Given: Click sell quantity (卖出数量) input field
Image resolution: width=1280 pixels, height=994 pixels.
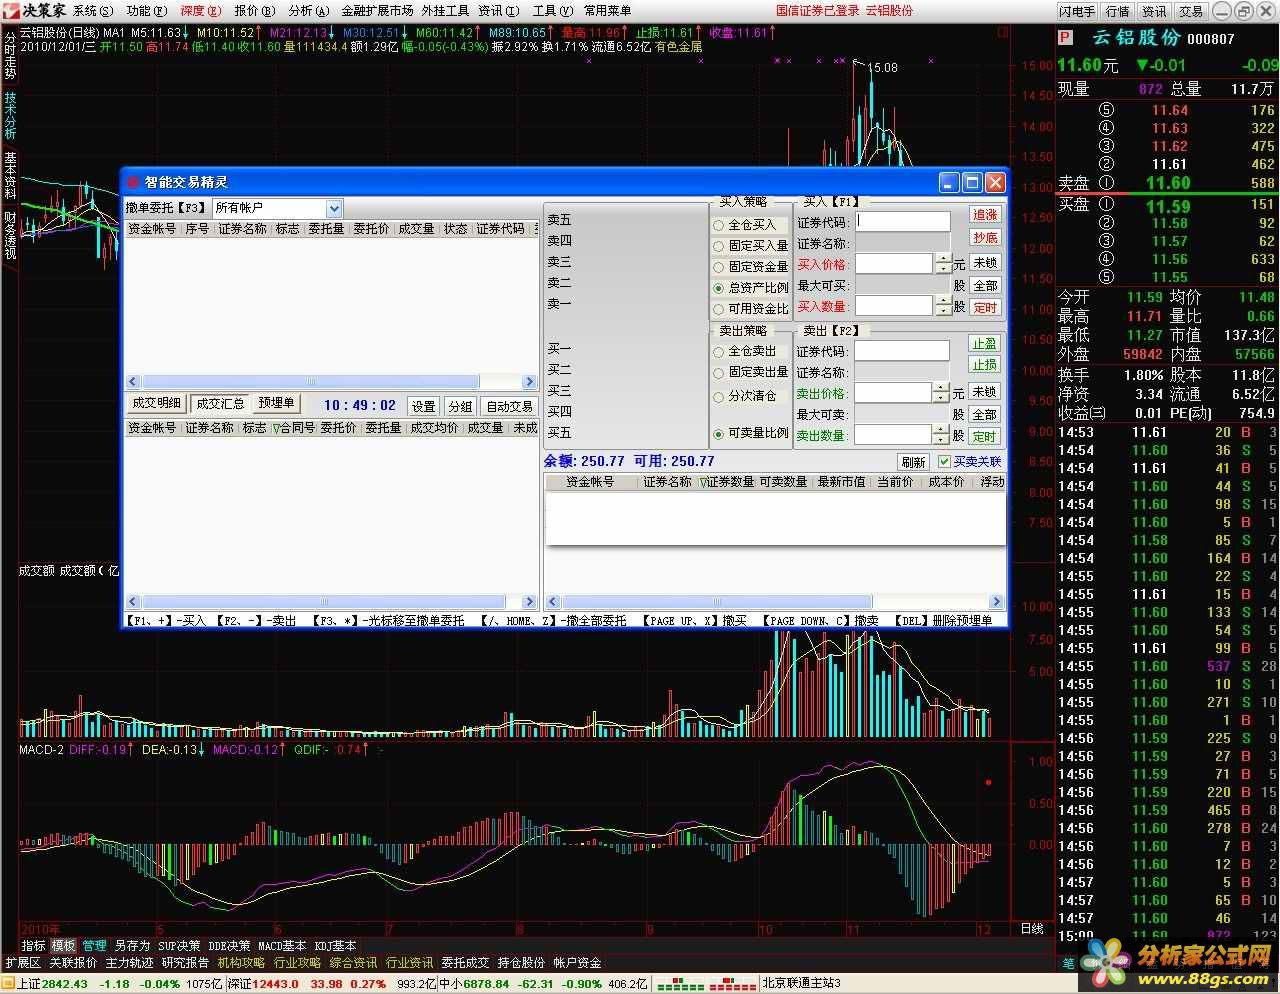Looking at the screenshot, I should coord(893,435).
